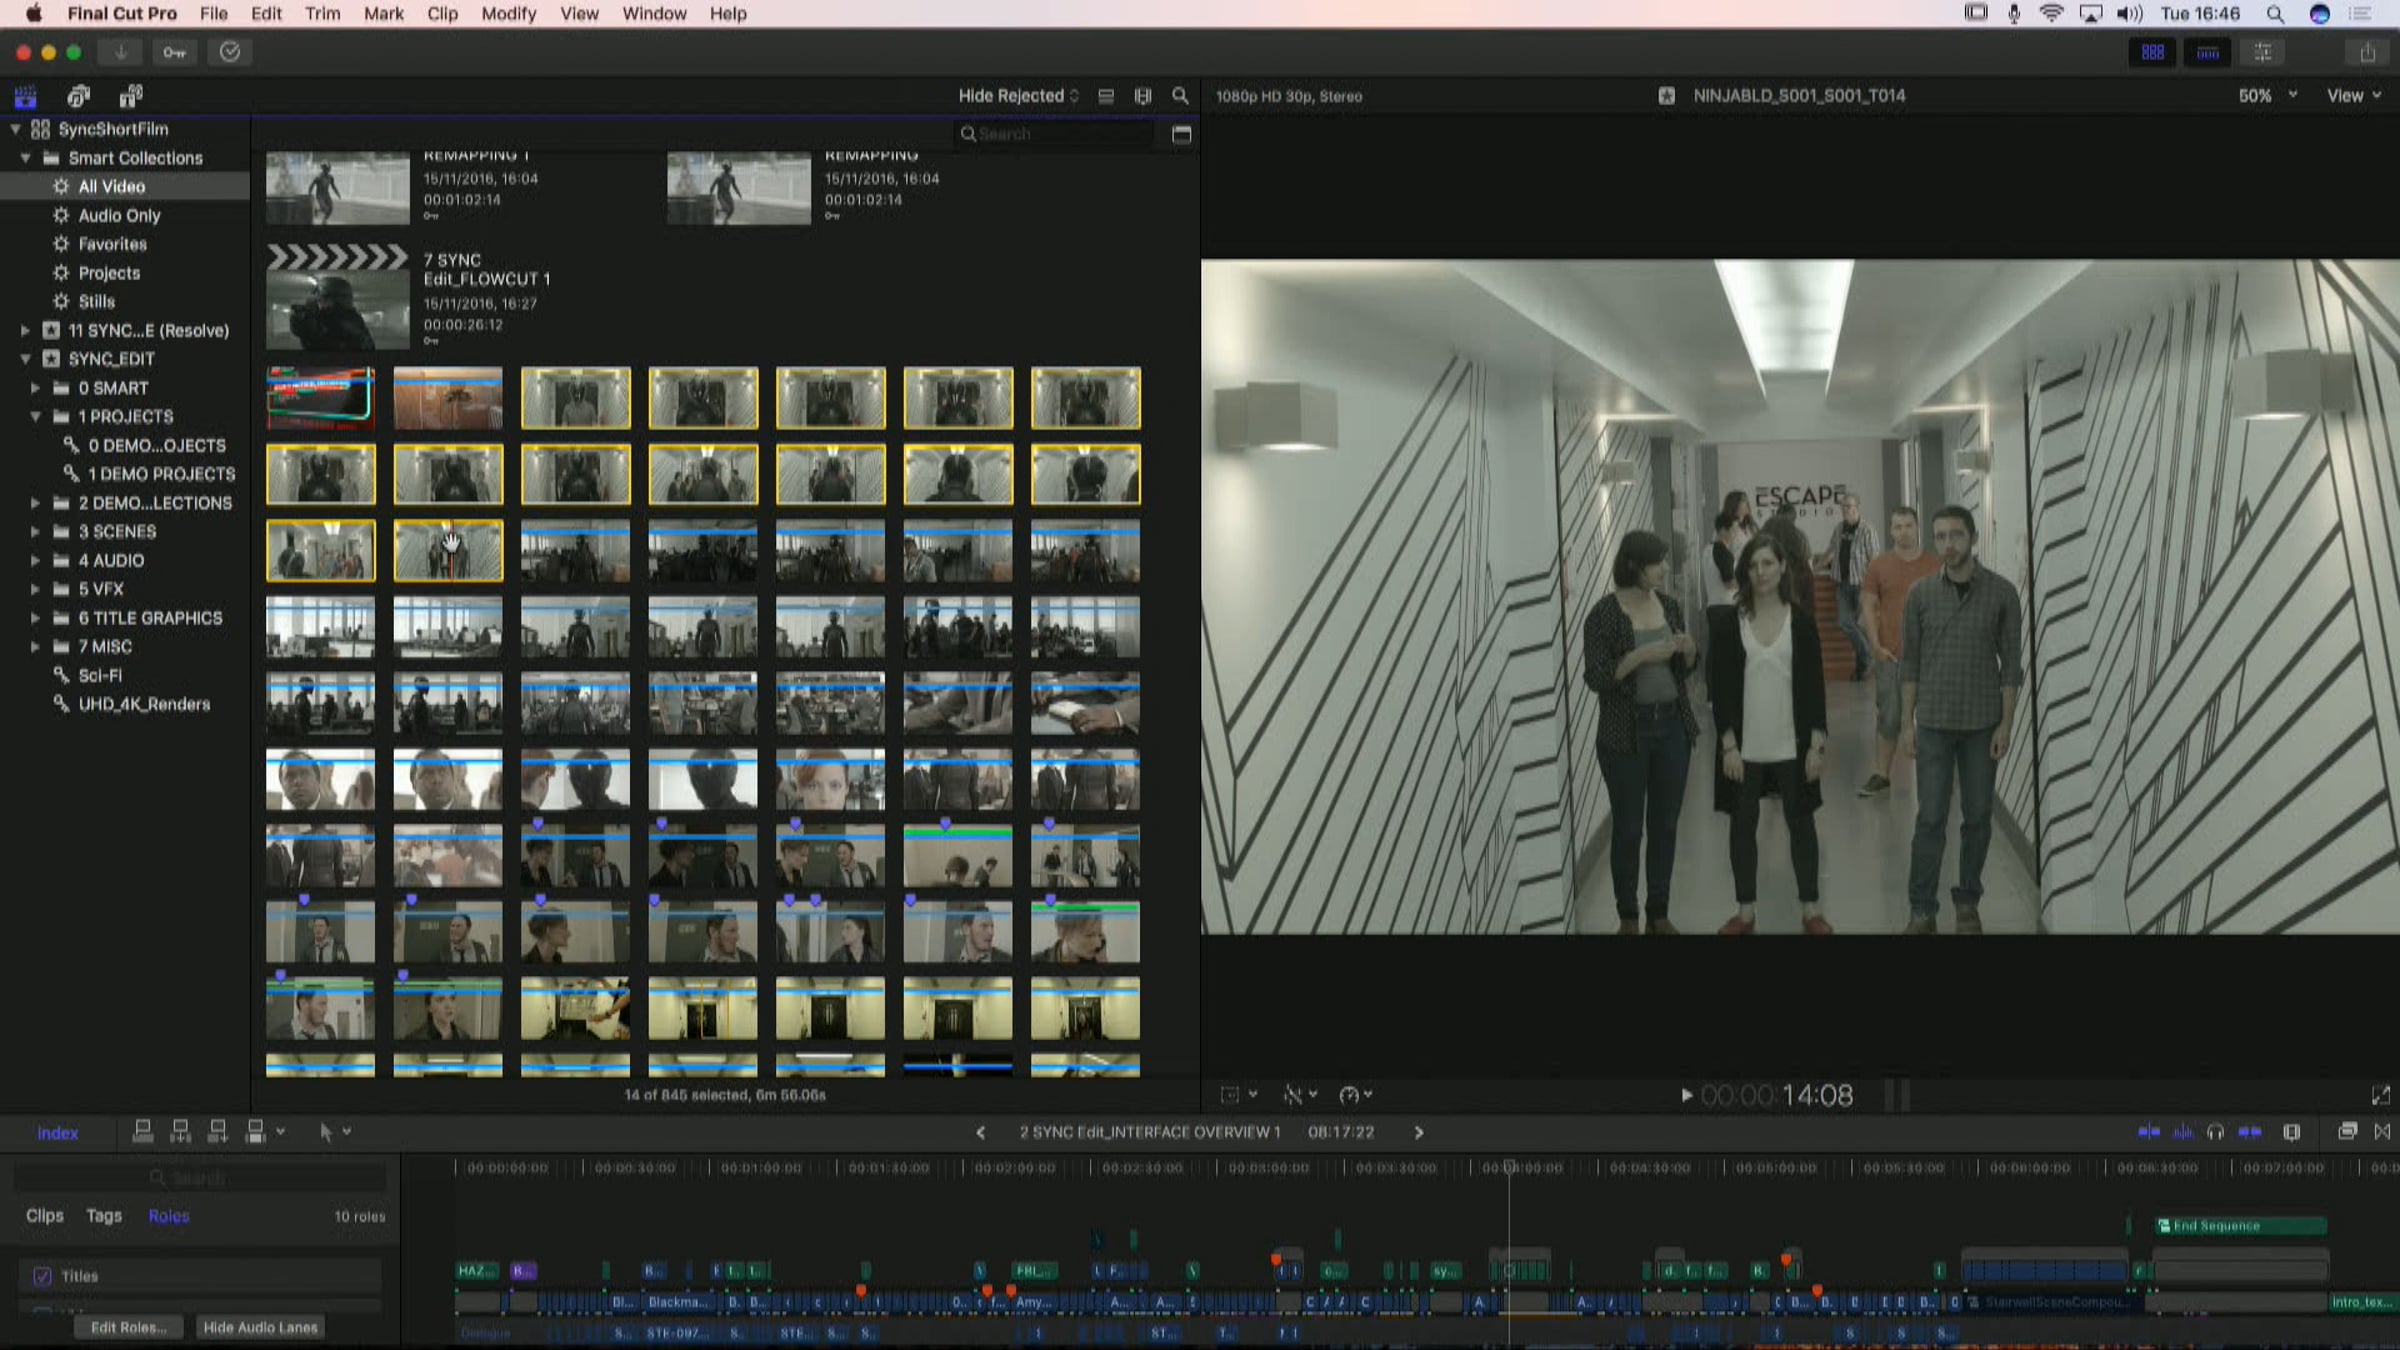This screenshot has width=2400, height=1350.
Task: Open Siri from the menu bar
Action: click(2320, 14)
